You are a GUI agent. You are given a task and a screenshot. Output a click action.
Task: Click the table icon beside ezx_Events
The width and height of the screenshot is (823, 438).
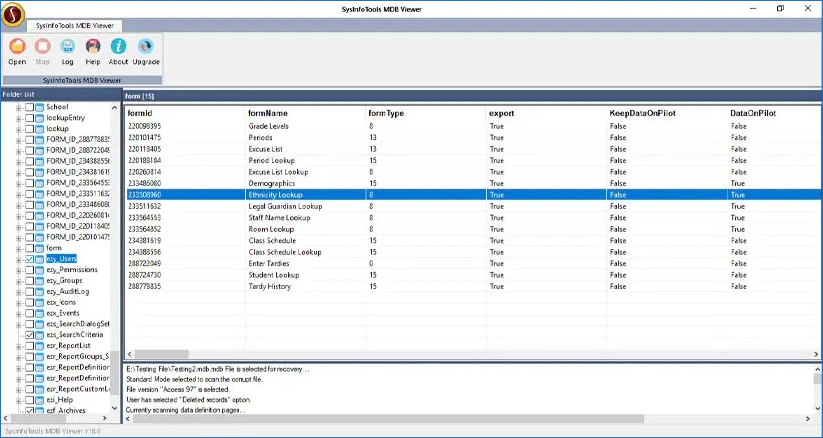[40, 314]
